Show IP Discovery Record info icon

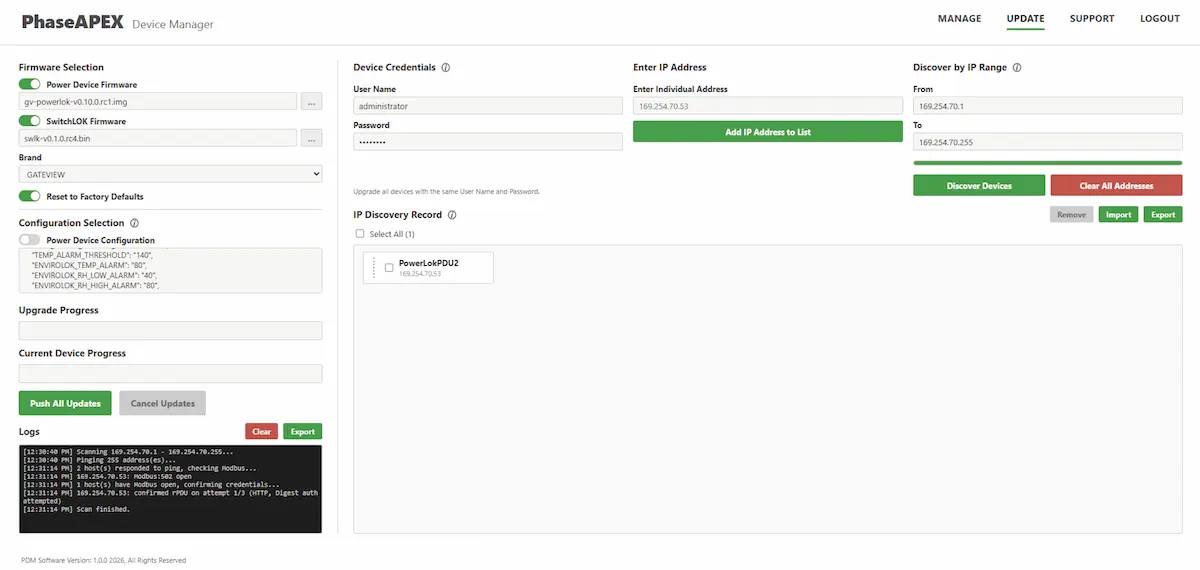[452, 215]
